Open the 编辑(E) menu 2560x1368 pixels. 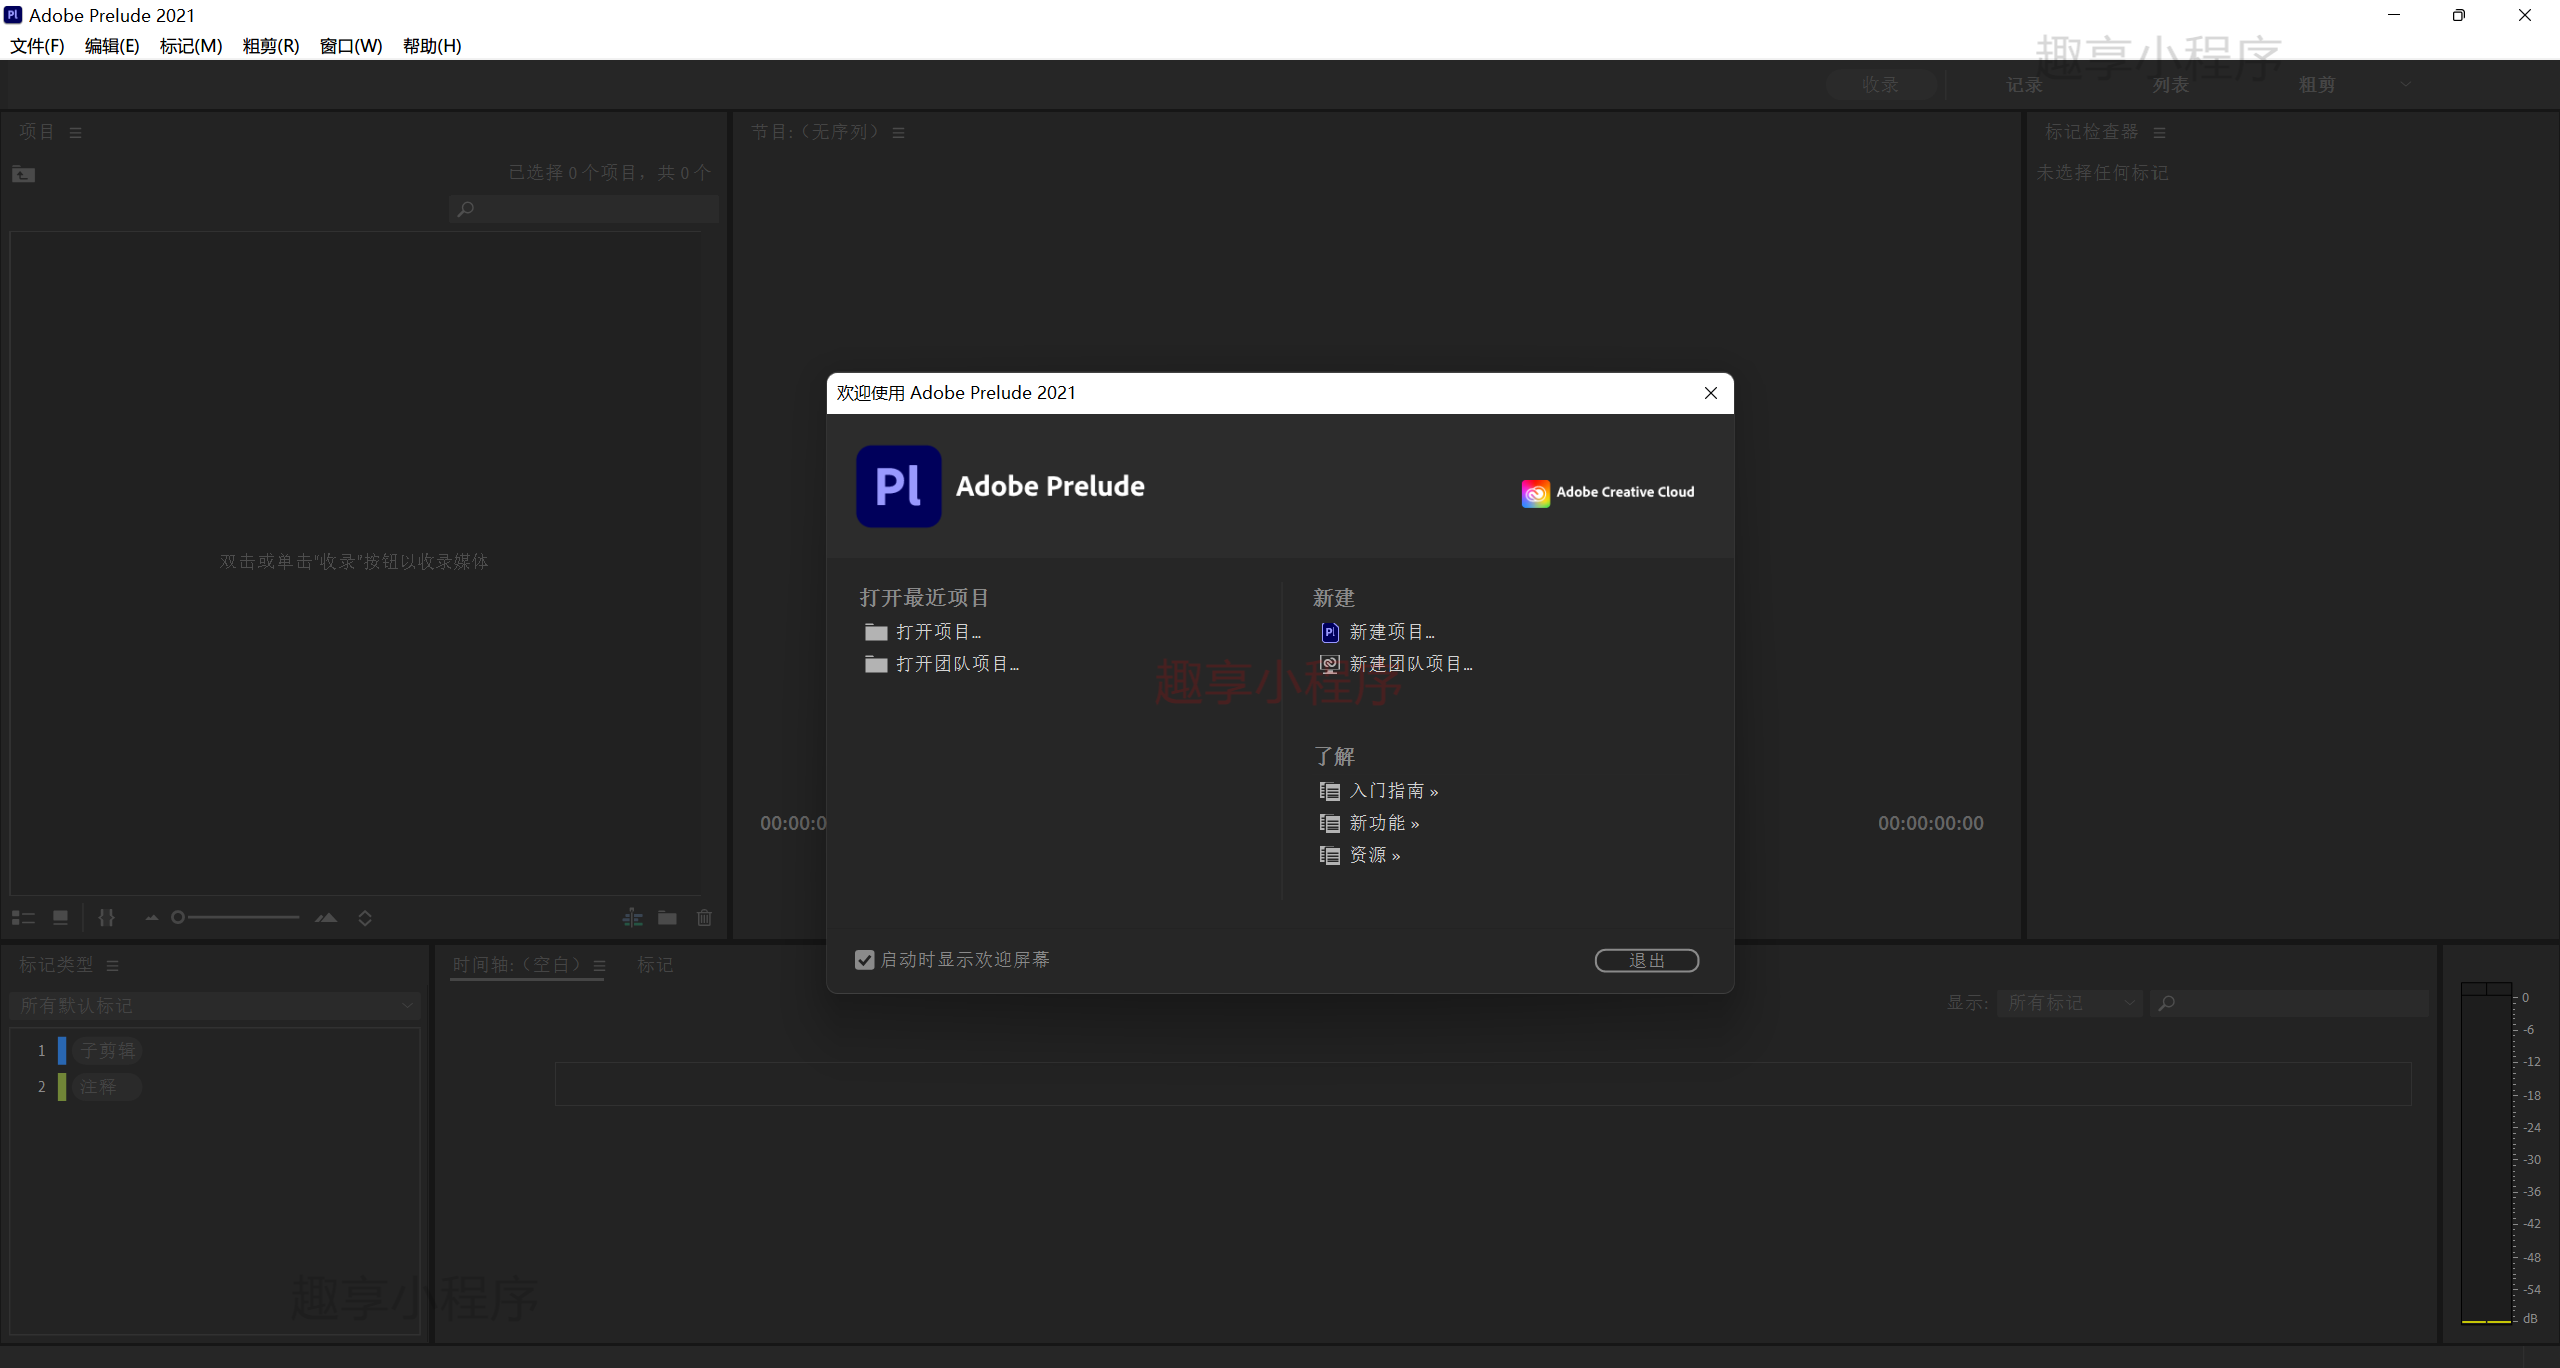pyautogui.click(x=112, y=46)
